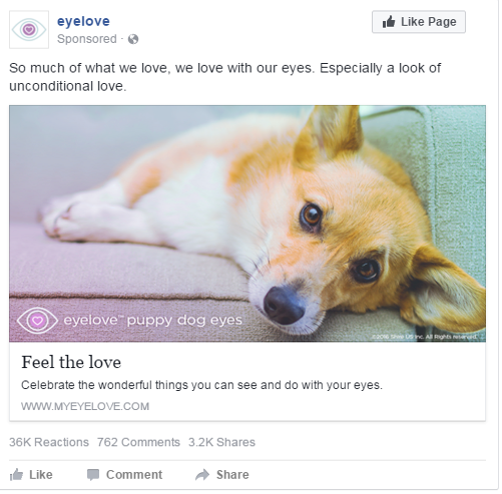
Task: Click the 'Feel the love' headline
Action: coord(71,362)
